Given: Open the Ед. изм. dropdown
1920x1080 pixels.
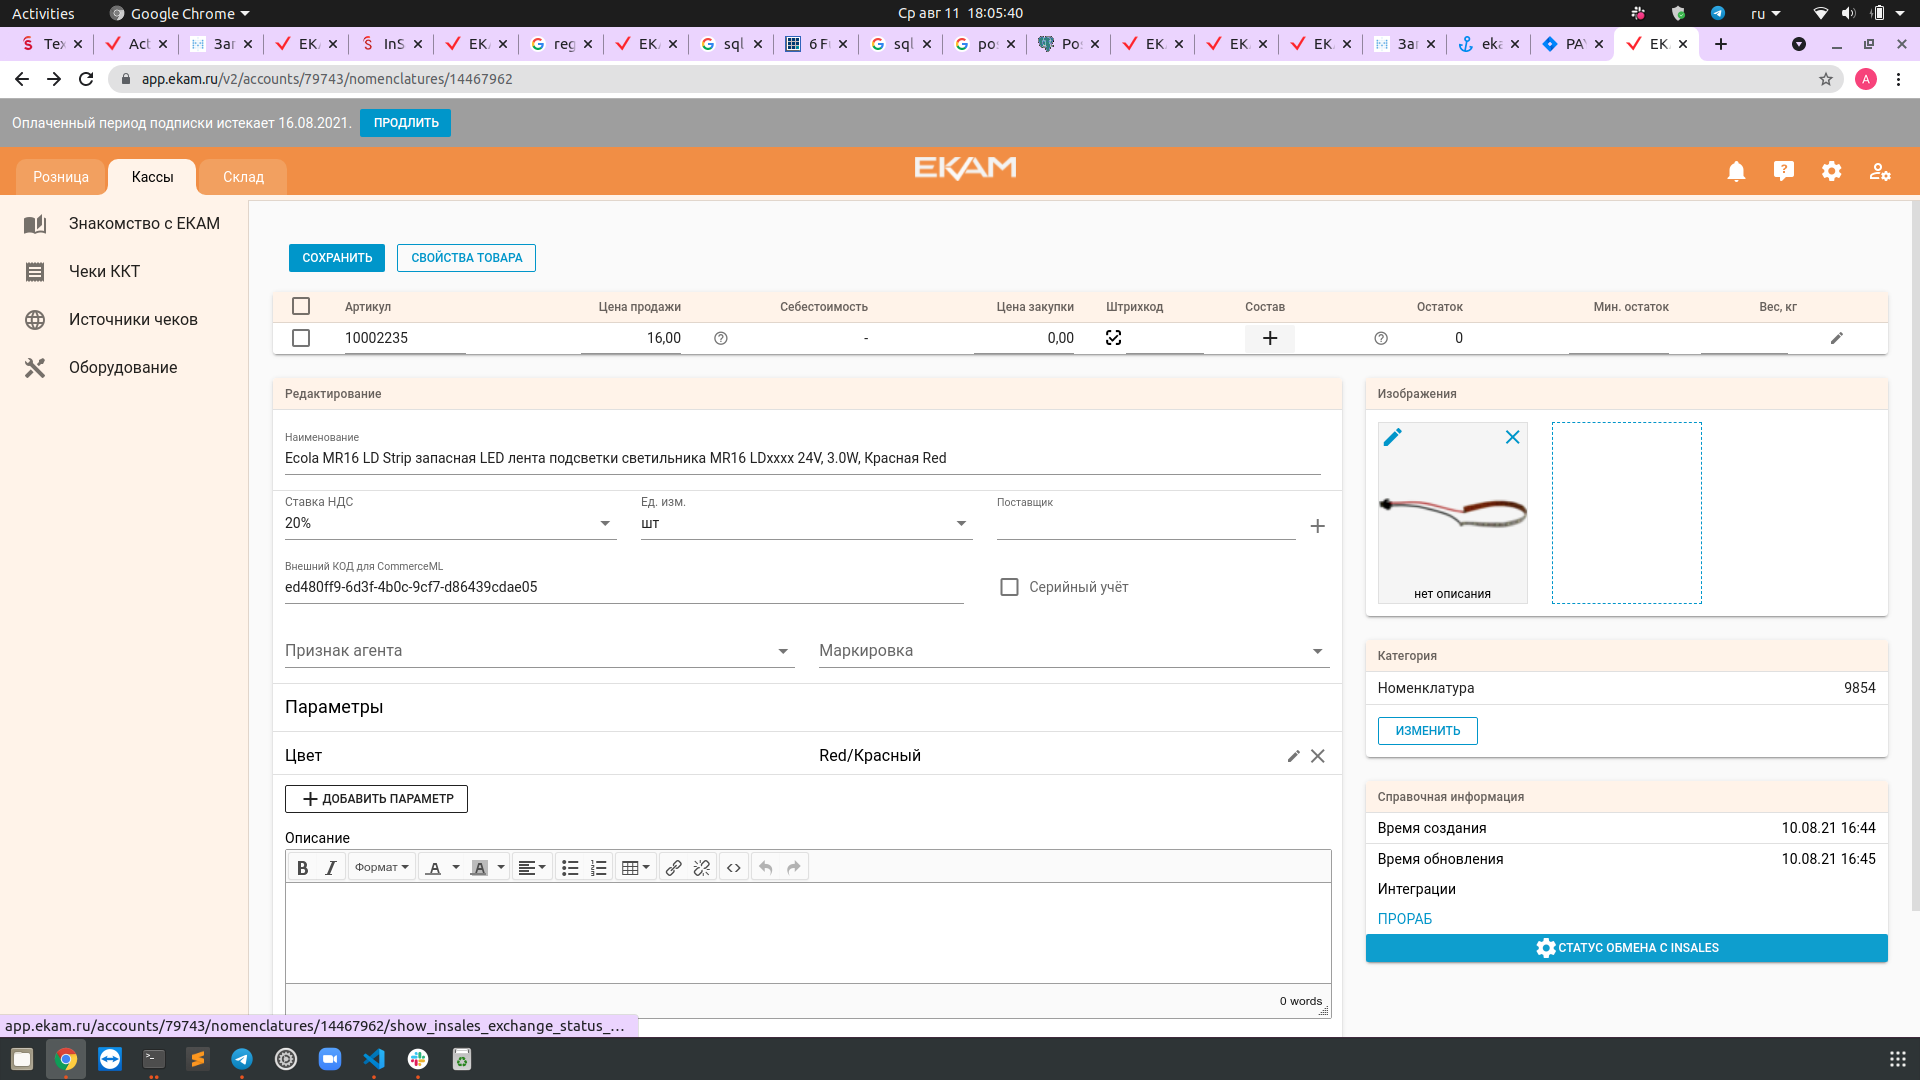Looking at the screenshot, I should 806,523.
